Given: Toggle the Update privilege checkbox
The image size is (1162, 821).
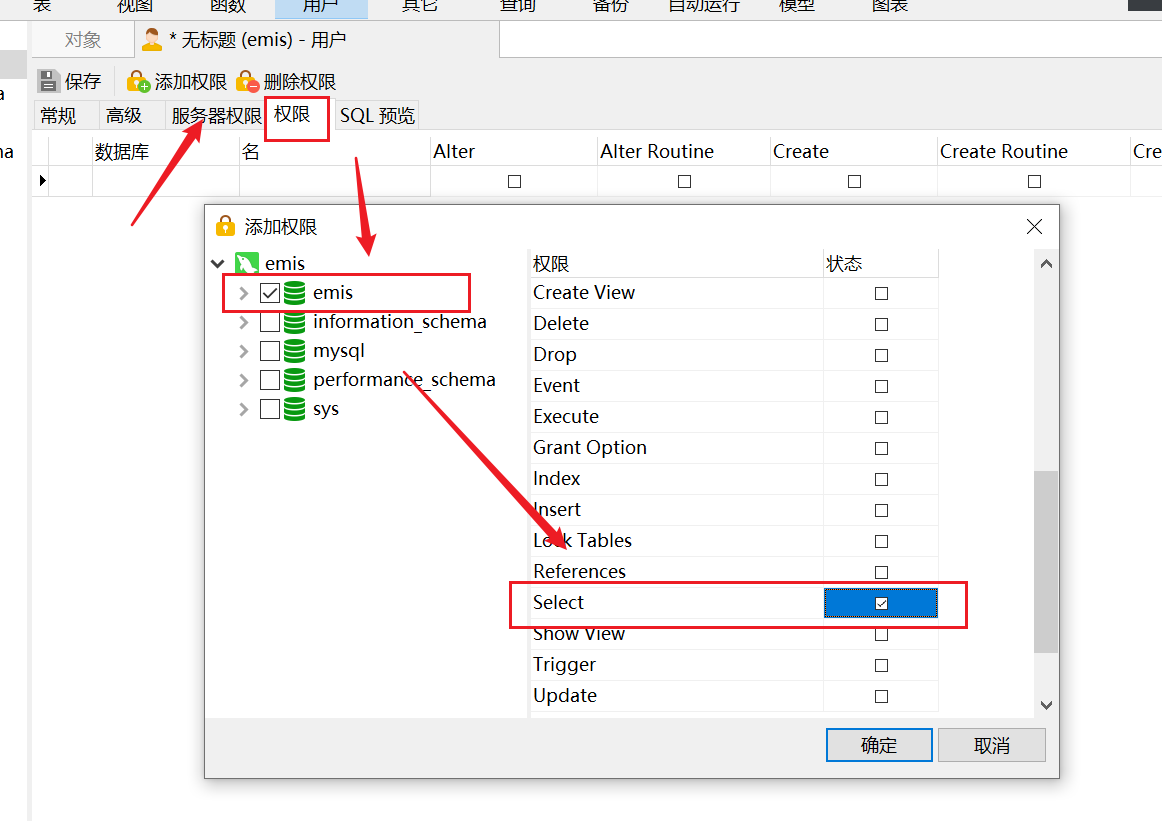Looking at the screenshot, I should point(881,697).
